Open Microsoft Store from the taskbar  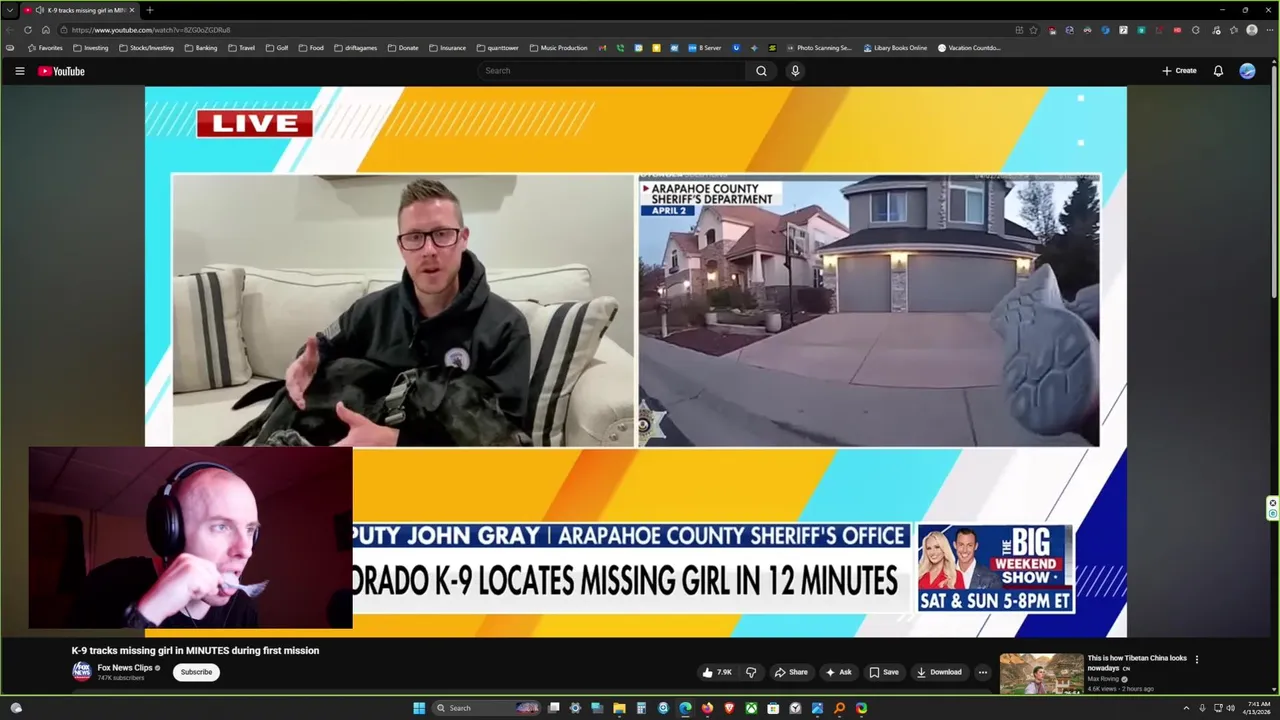tap(773, 708)
